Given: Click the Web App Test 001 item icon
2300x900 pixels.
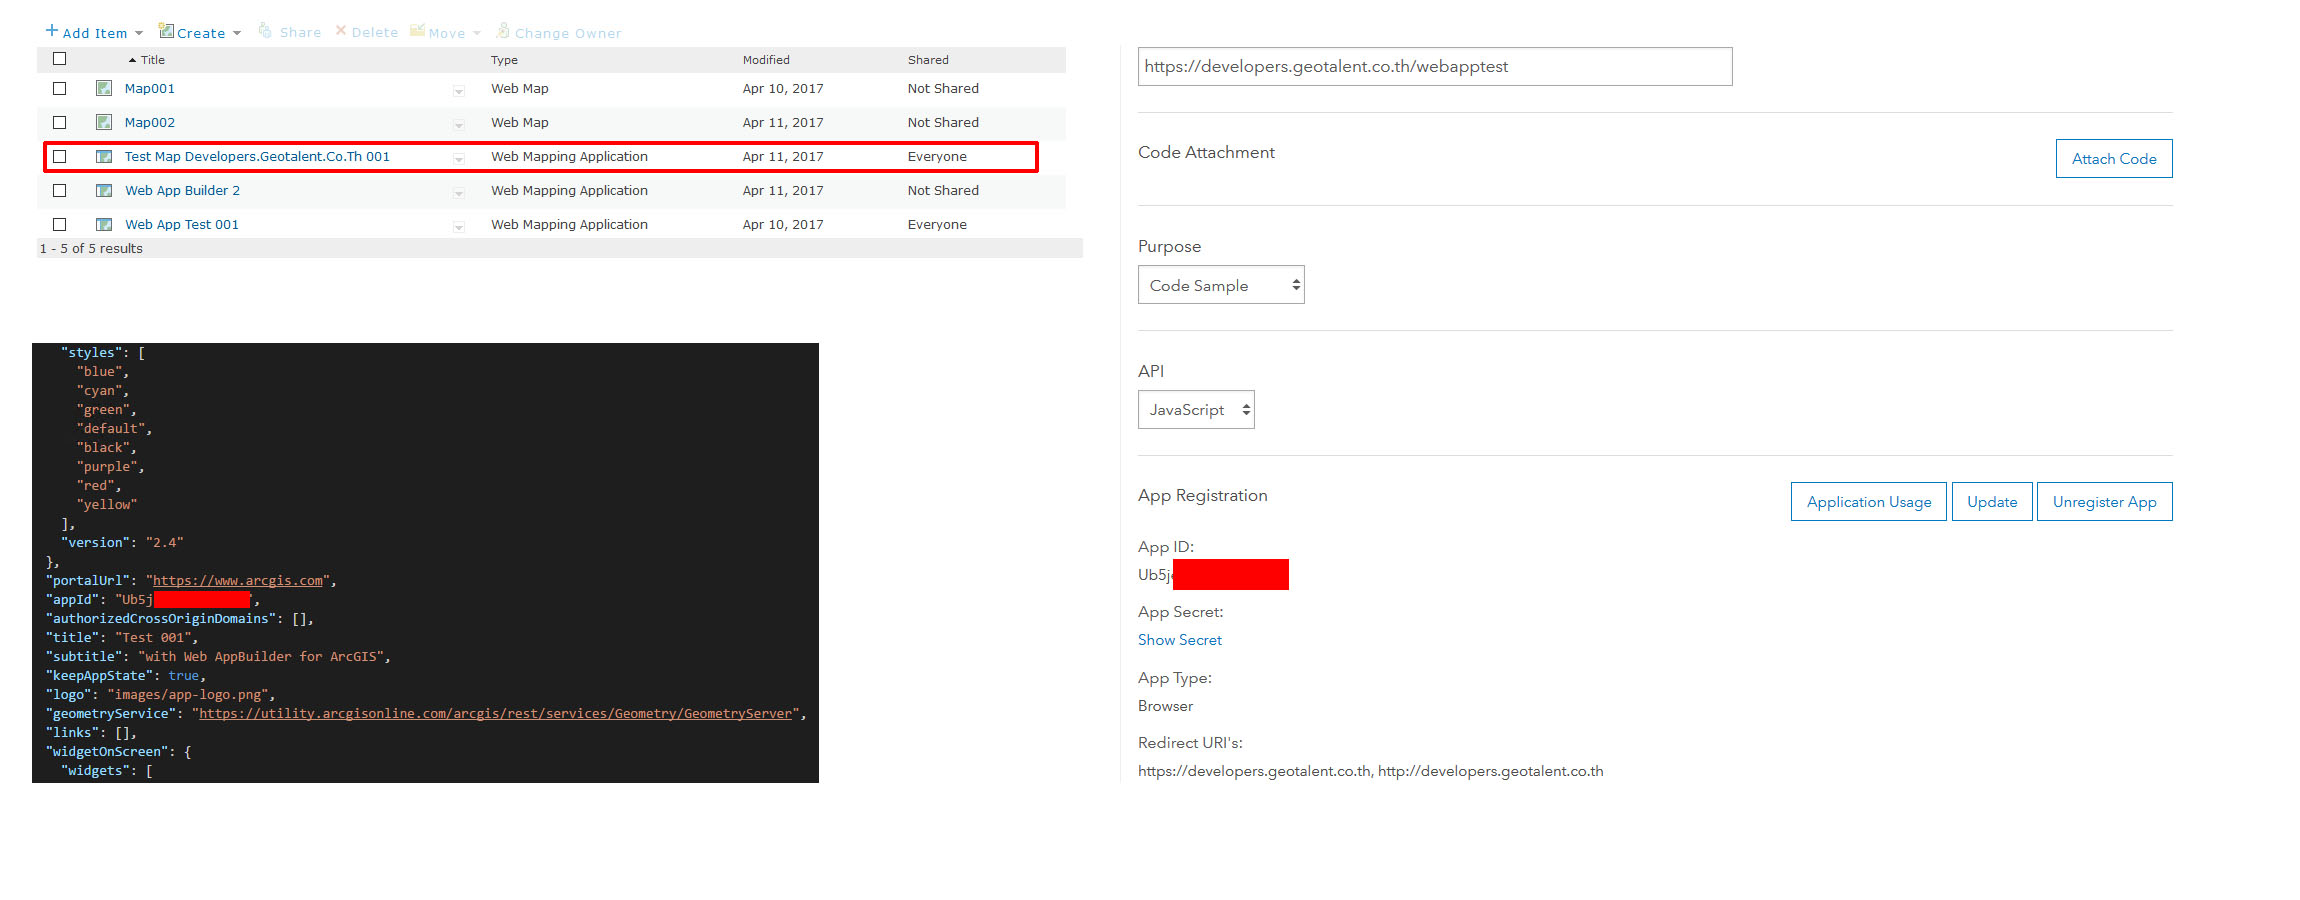Looking at the screenshot, I should [104, 224].
